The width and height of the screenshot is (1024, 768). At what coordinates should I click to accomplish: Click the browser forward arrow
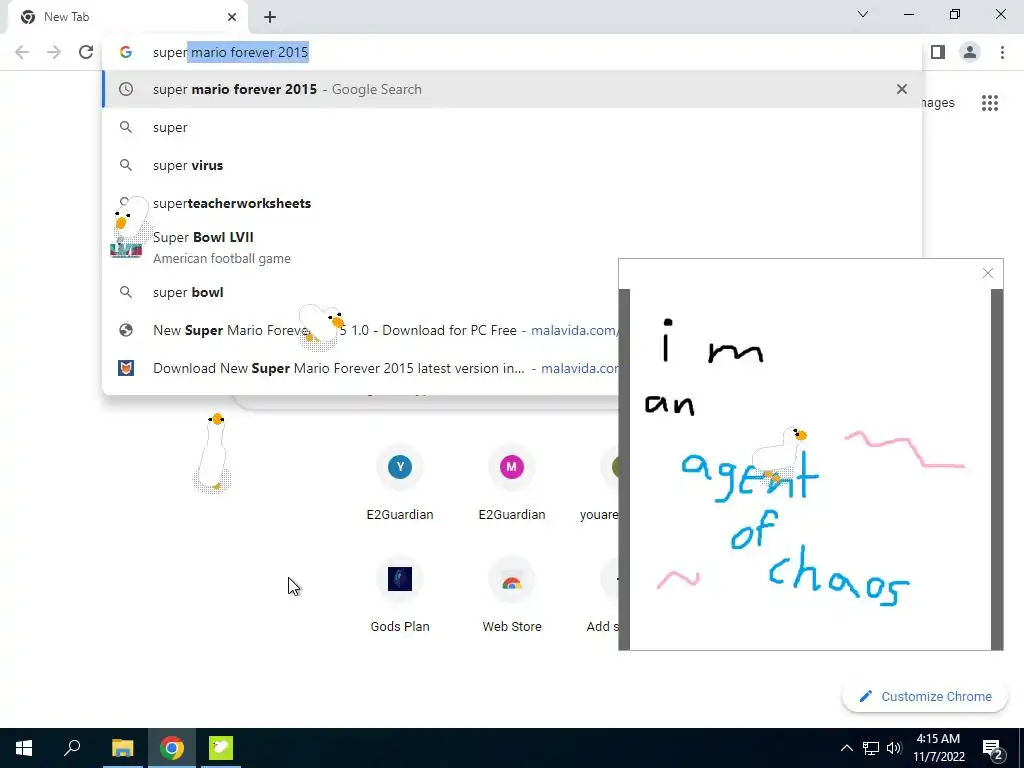54,52
